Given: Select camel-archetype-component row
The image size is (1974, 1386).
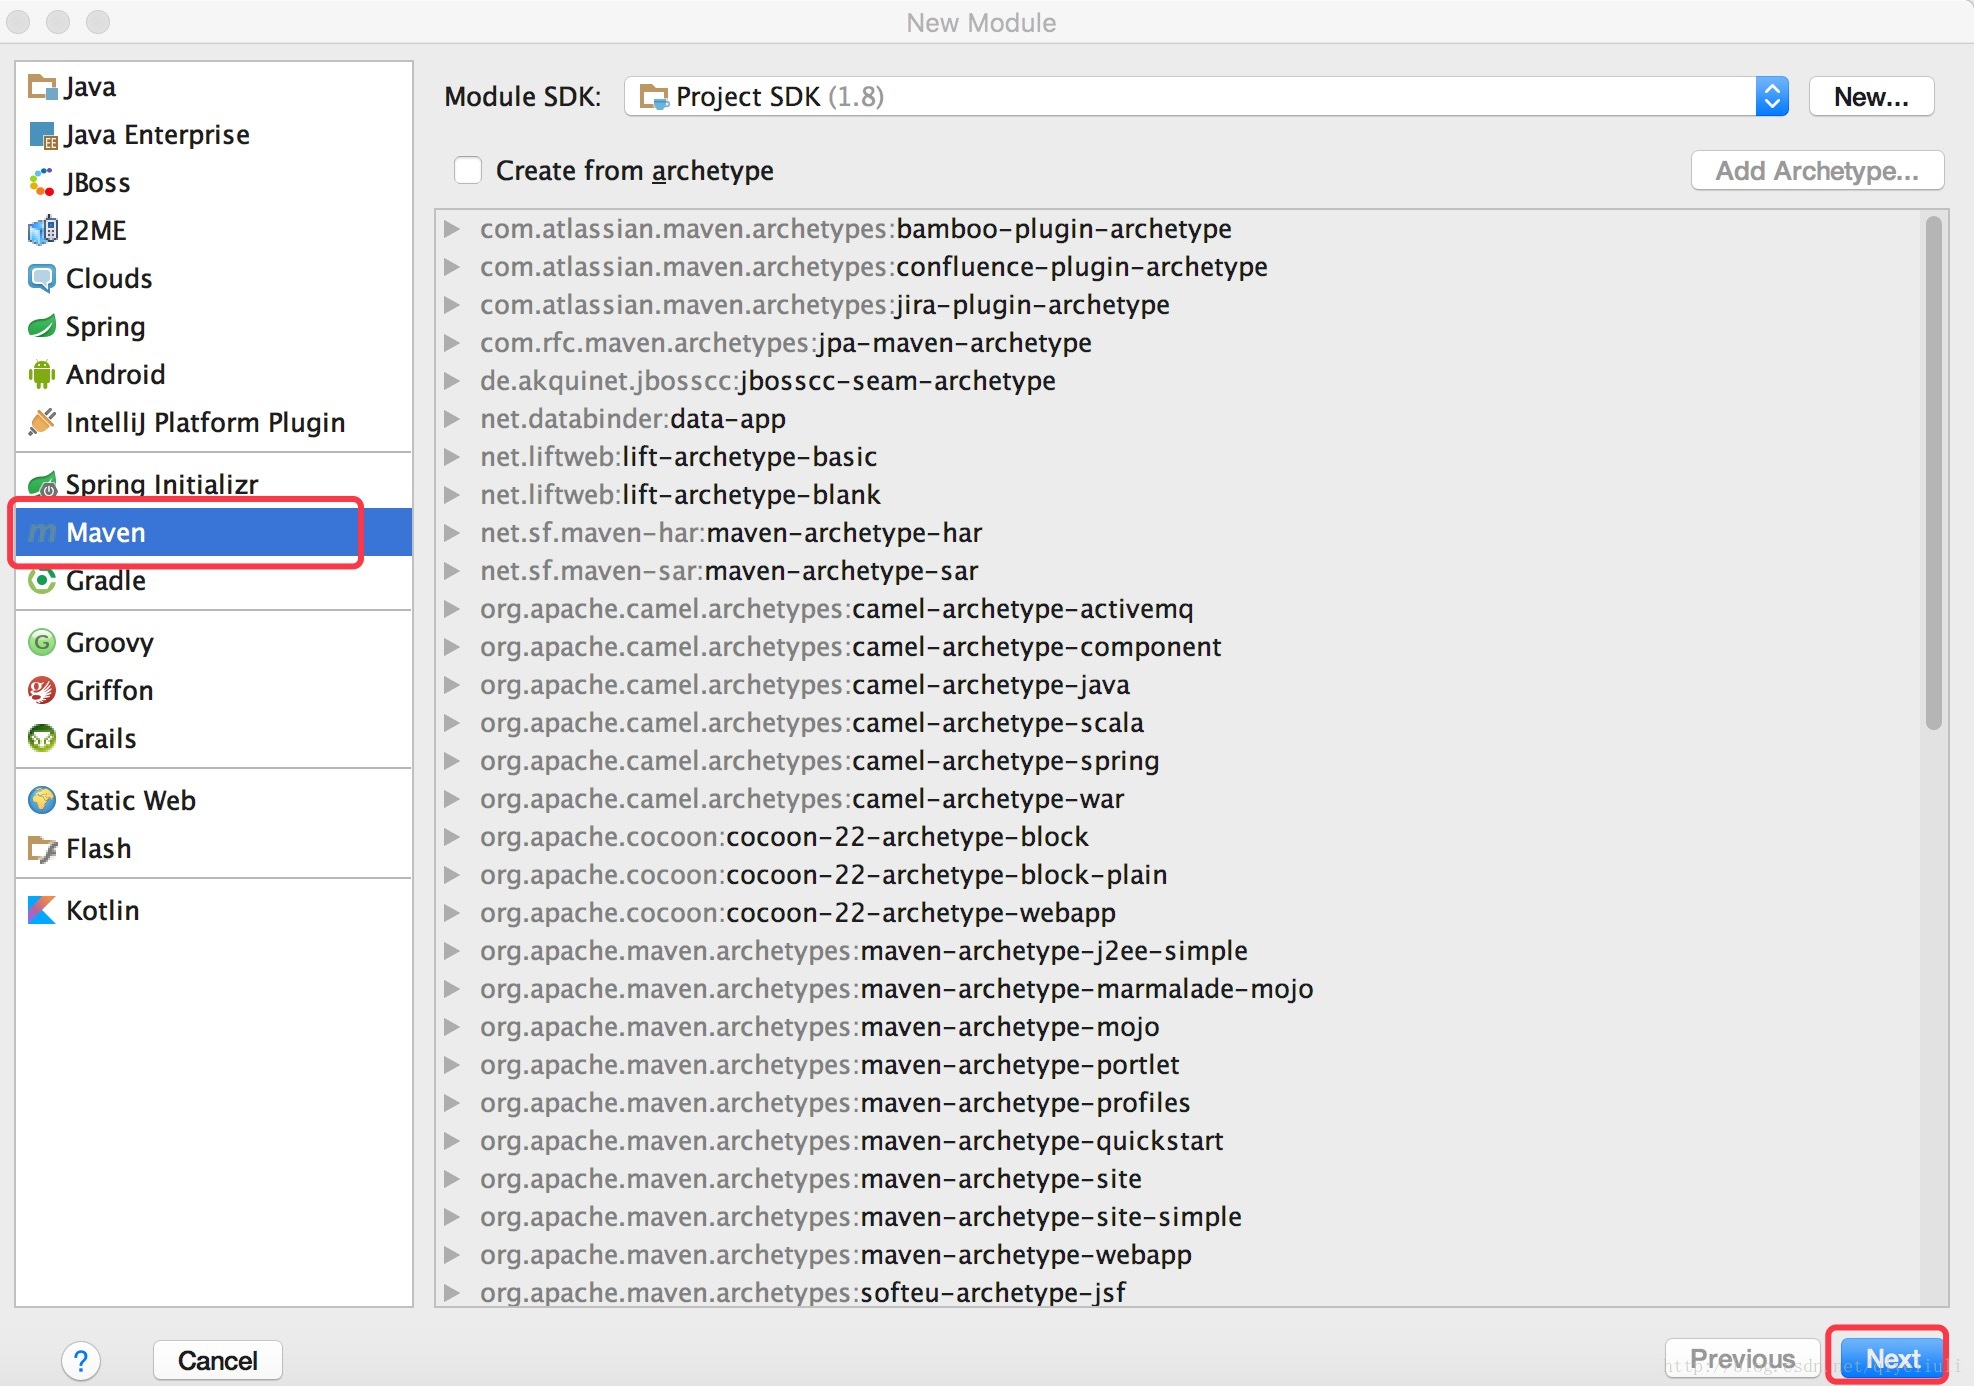Looking at the screenshot, I should click(1180, 647).
